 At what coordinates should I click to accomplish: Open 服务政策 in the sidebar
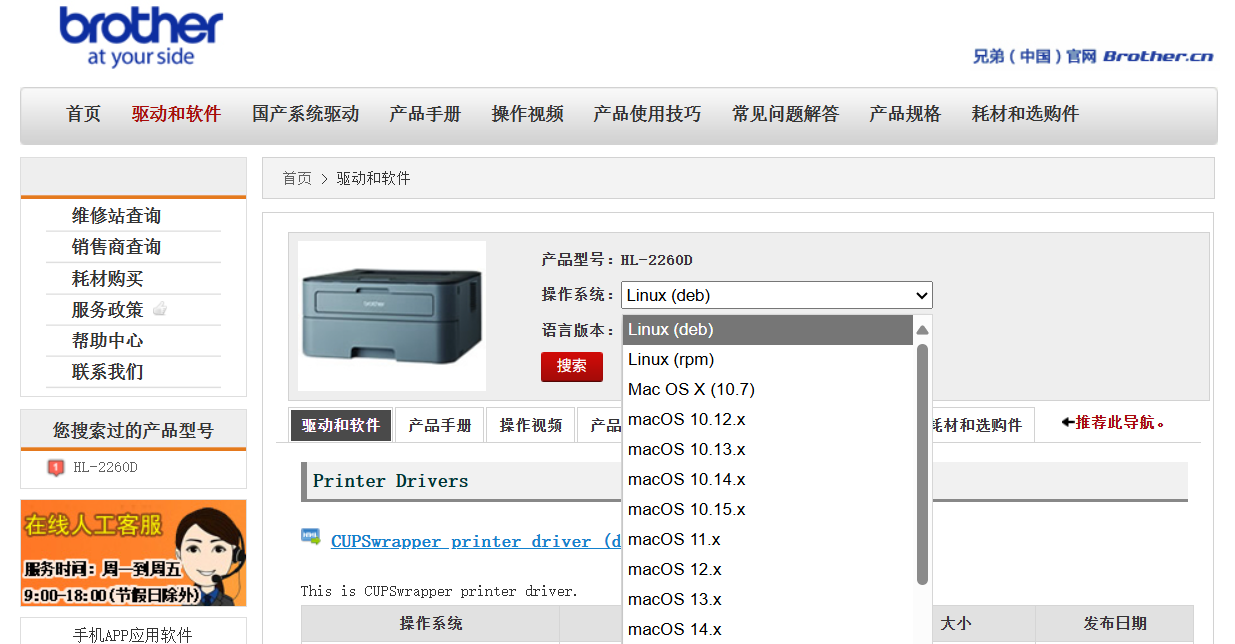tap(107, 310)
